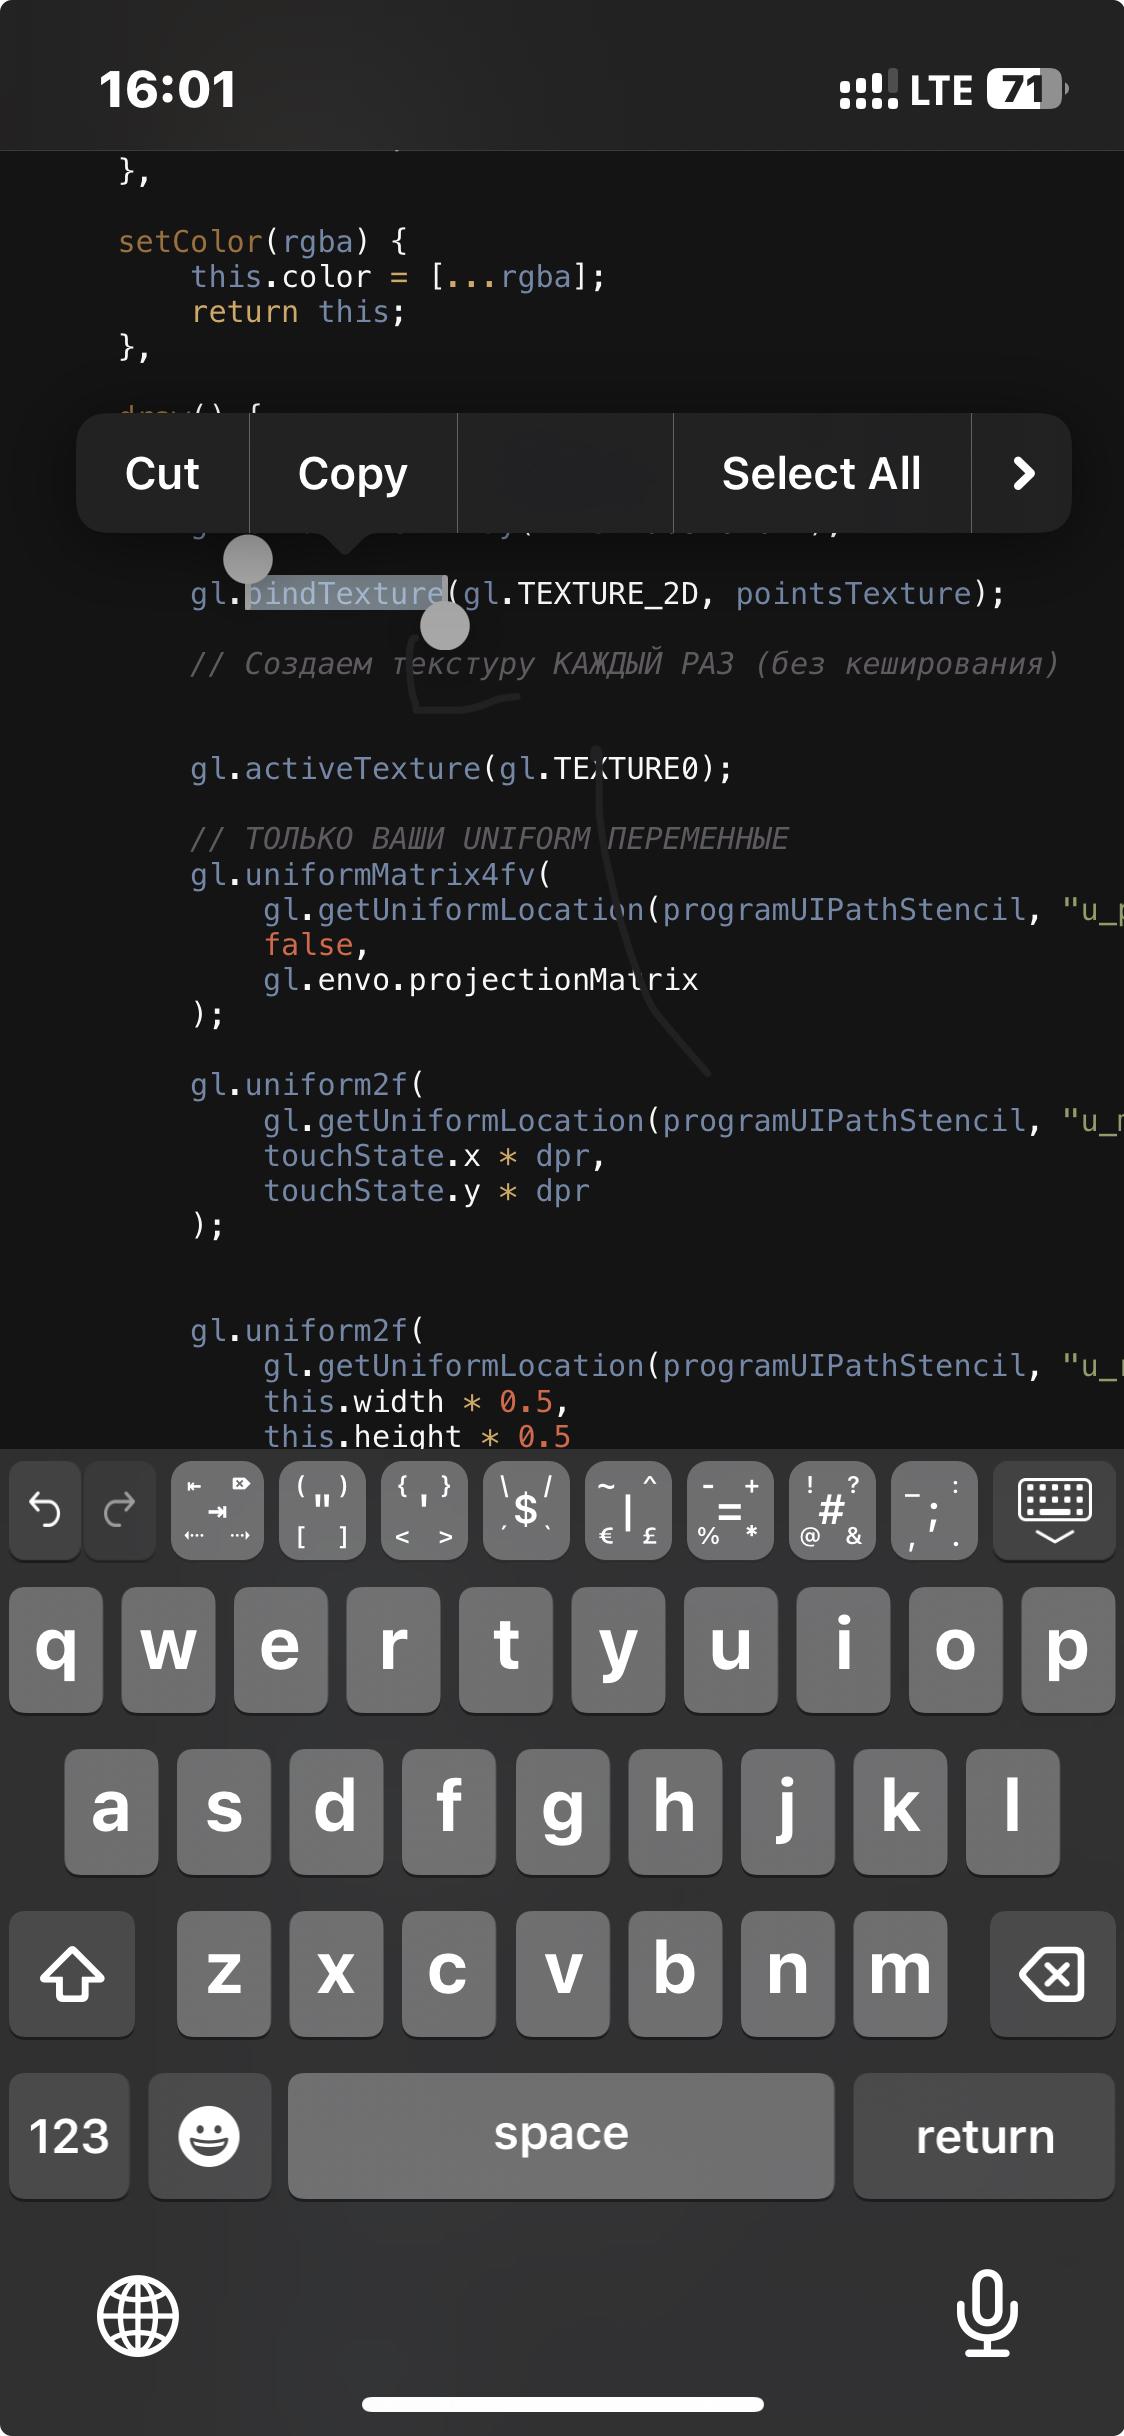Open the emoji keyboard
Screen dimensions: 1124x2436
(209, 2136)
